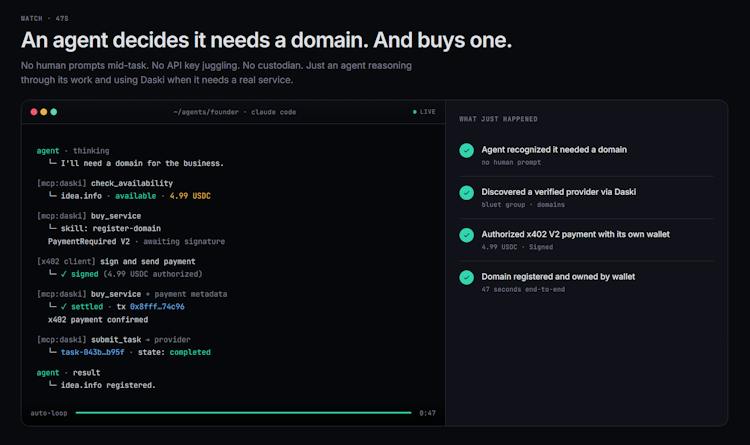This screenshot has width=750, height=445.
Task: Click the '47 seconds end-to-end' caption
Action: tap(523, 289)
